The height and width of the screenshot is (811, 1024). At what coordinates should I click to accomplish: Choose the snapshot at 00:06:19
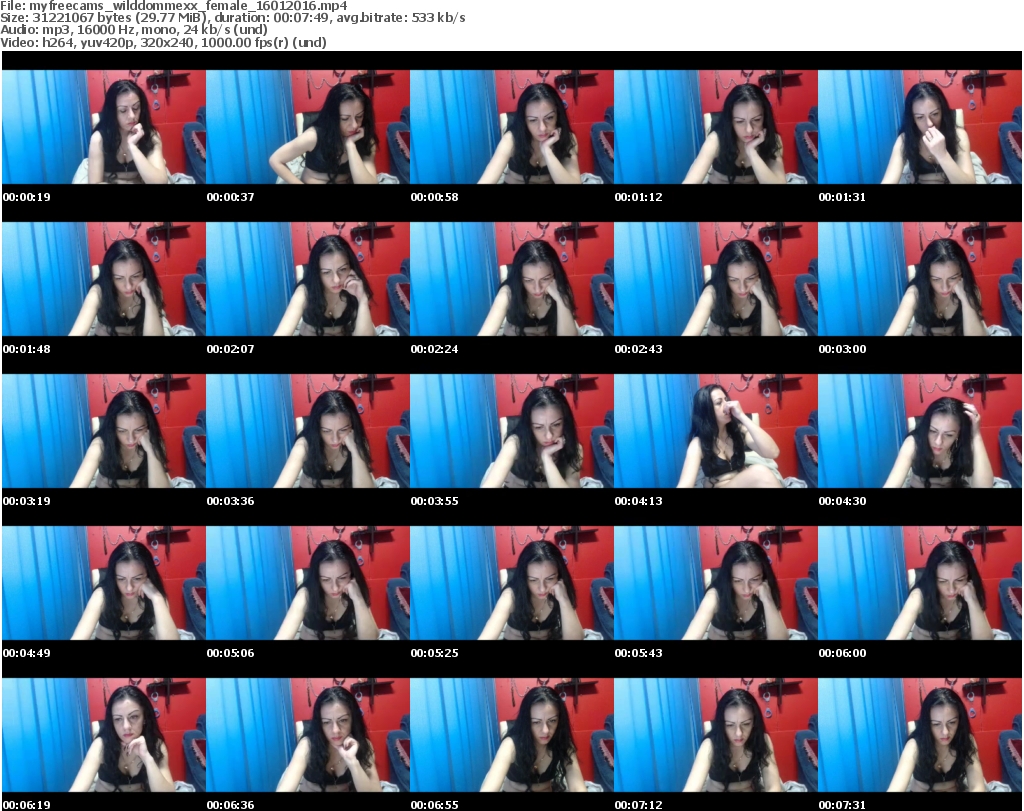pyautogui.click(x=104, y=735)
